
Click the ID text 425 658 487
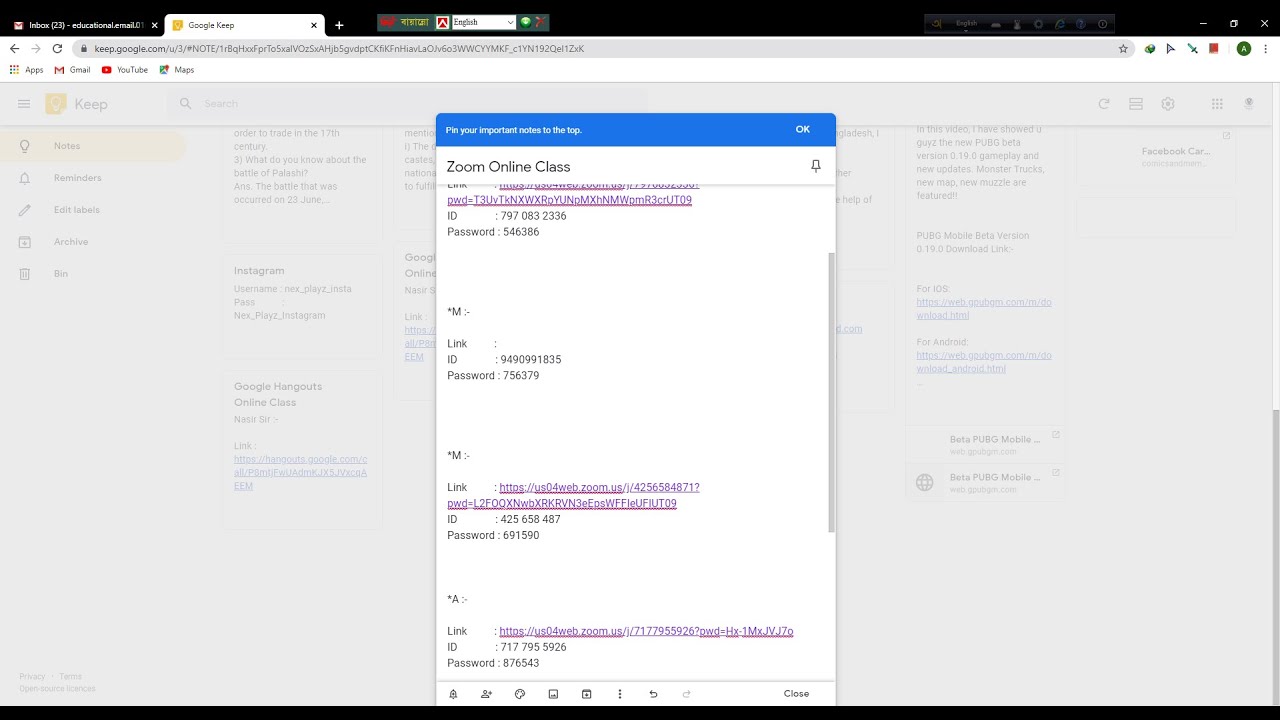[530, 520]
